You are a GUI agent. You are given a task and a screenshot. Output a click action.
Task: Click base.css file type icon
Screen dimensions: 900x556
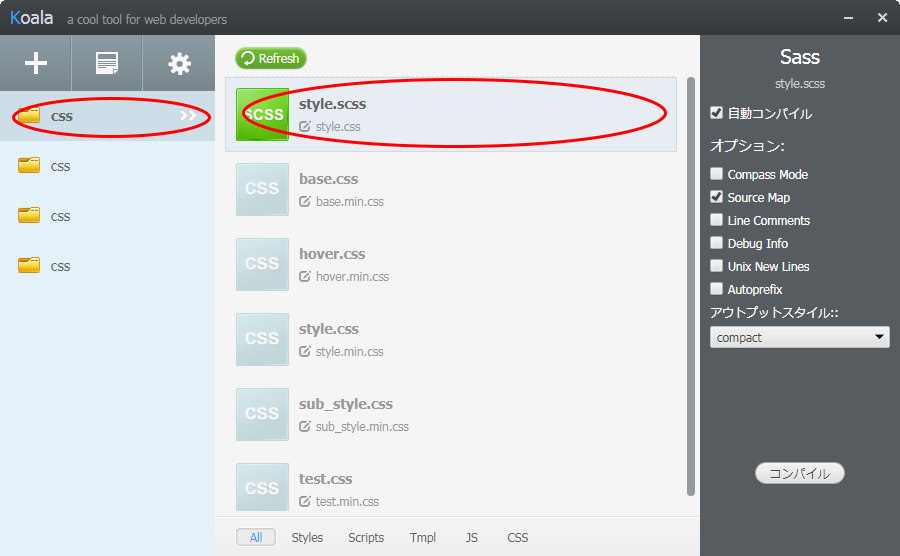pos(262,189)
